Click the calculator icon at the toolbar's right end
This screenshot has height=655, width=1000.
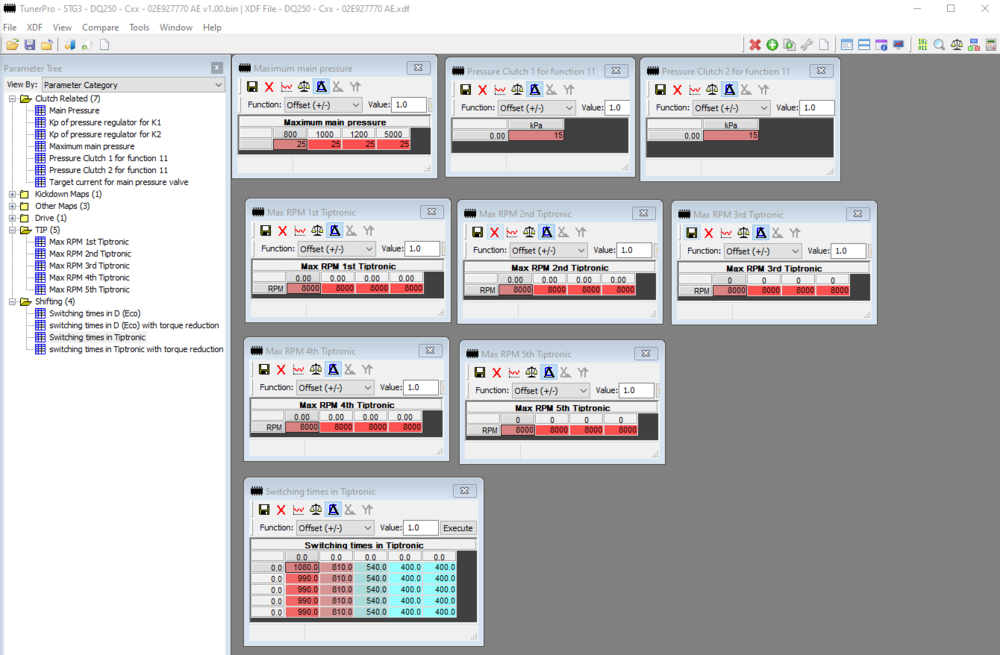991,45
